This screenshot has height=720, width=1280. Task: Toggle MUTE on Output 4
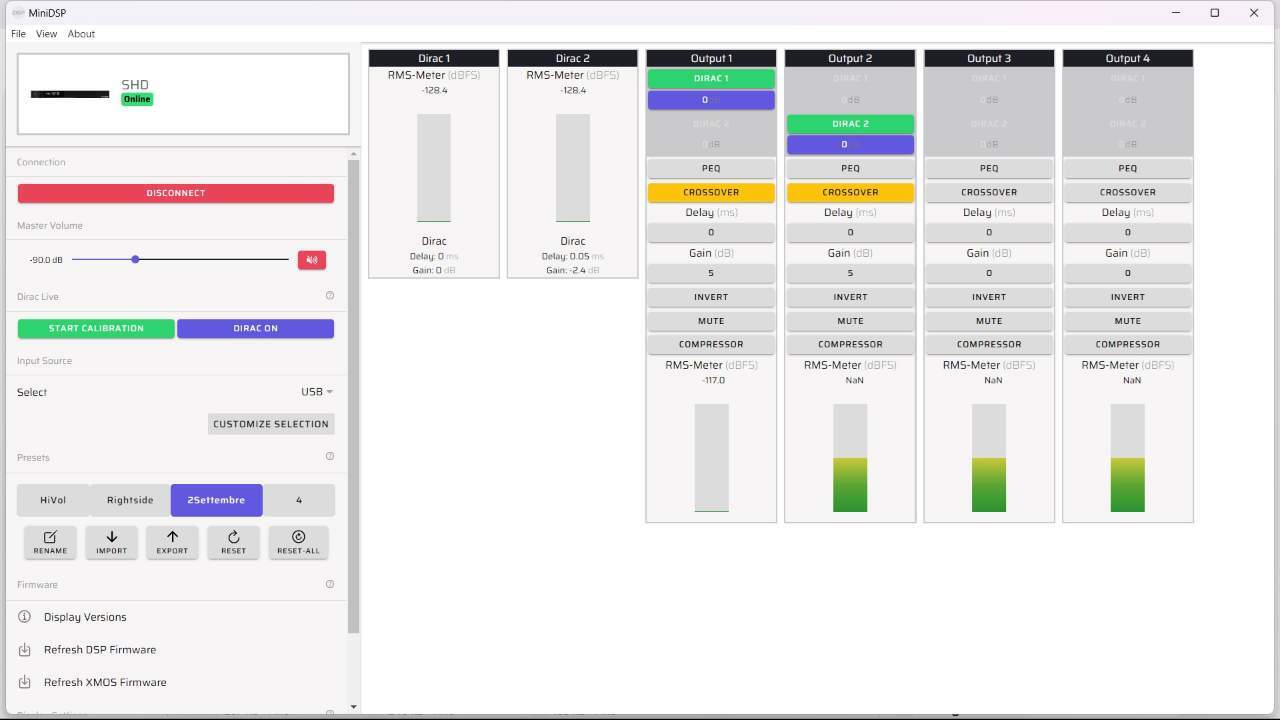pyautogui.click(x=1128, y=321)
